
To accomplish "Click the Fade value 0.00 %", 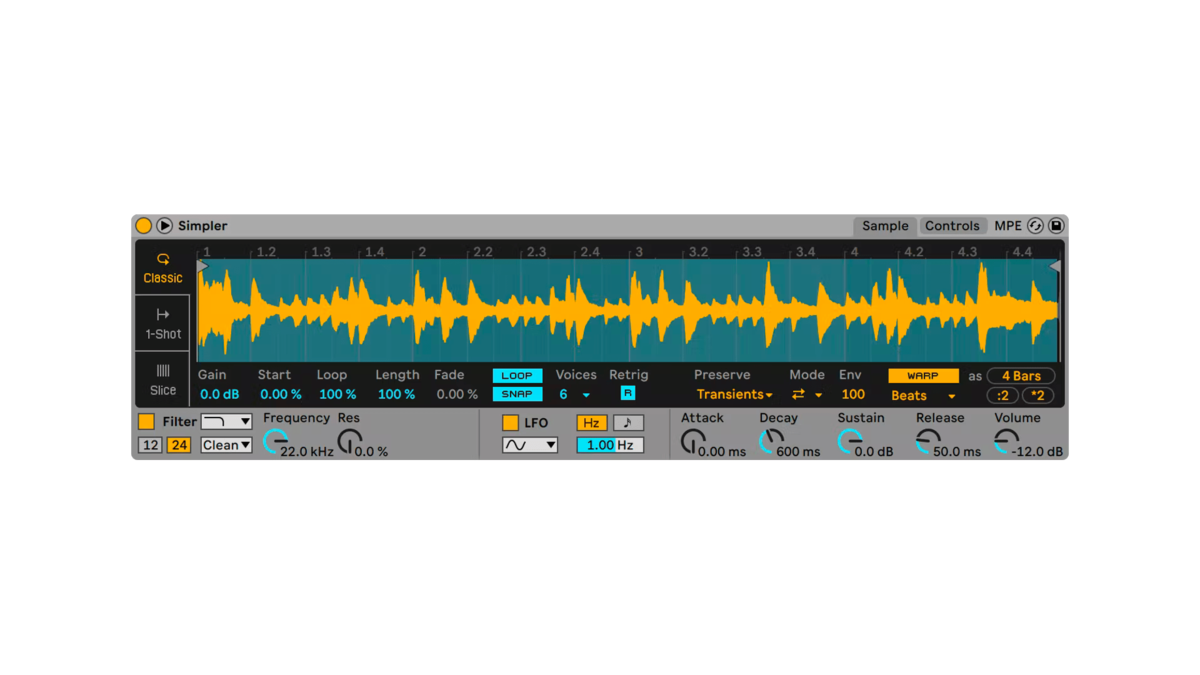I will tap(457, 395).
